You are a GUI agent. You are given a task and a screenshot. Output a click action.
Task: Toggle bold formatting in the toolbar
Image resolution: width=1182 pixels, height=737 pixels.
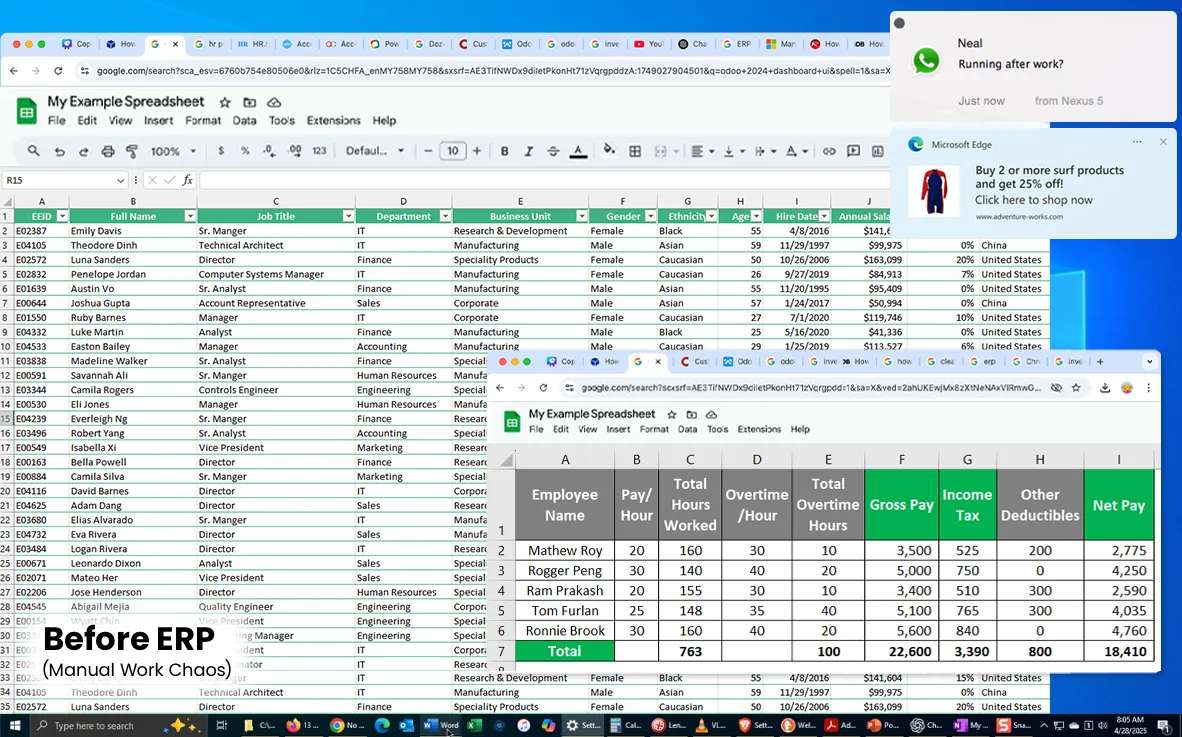pos(505,151)
